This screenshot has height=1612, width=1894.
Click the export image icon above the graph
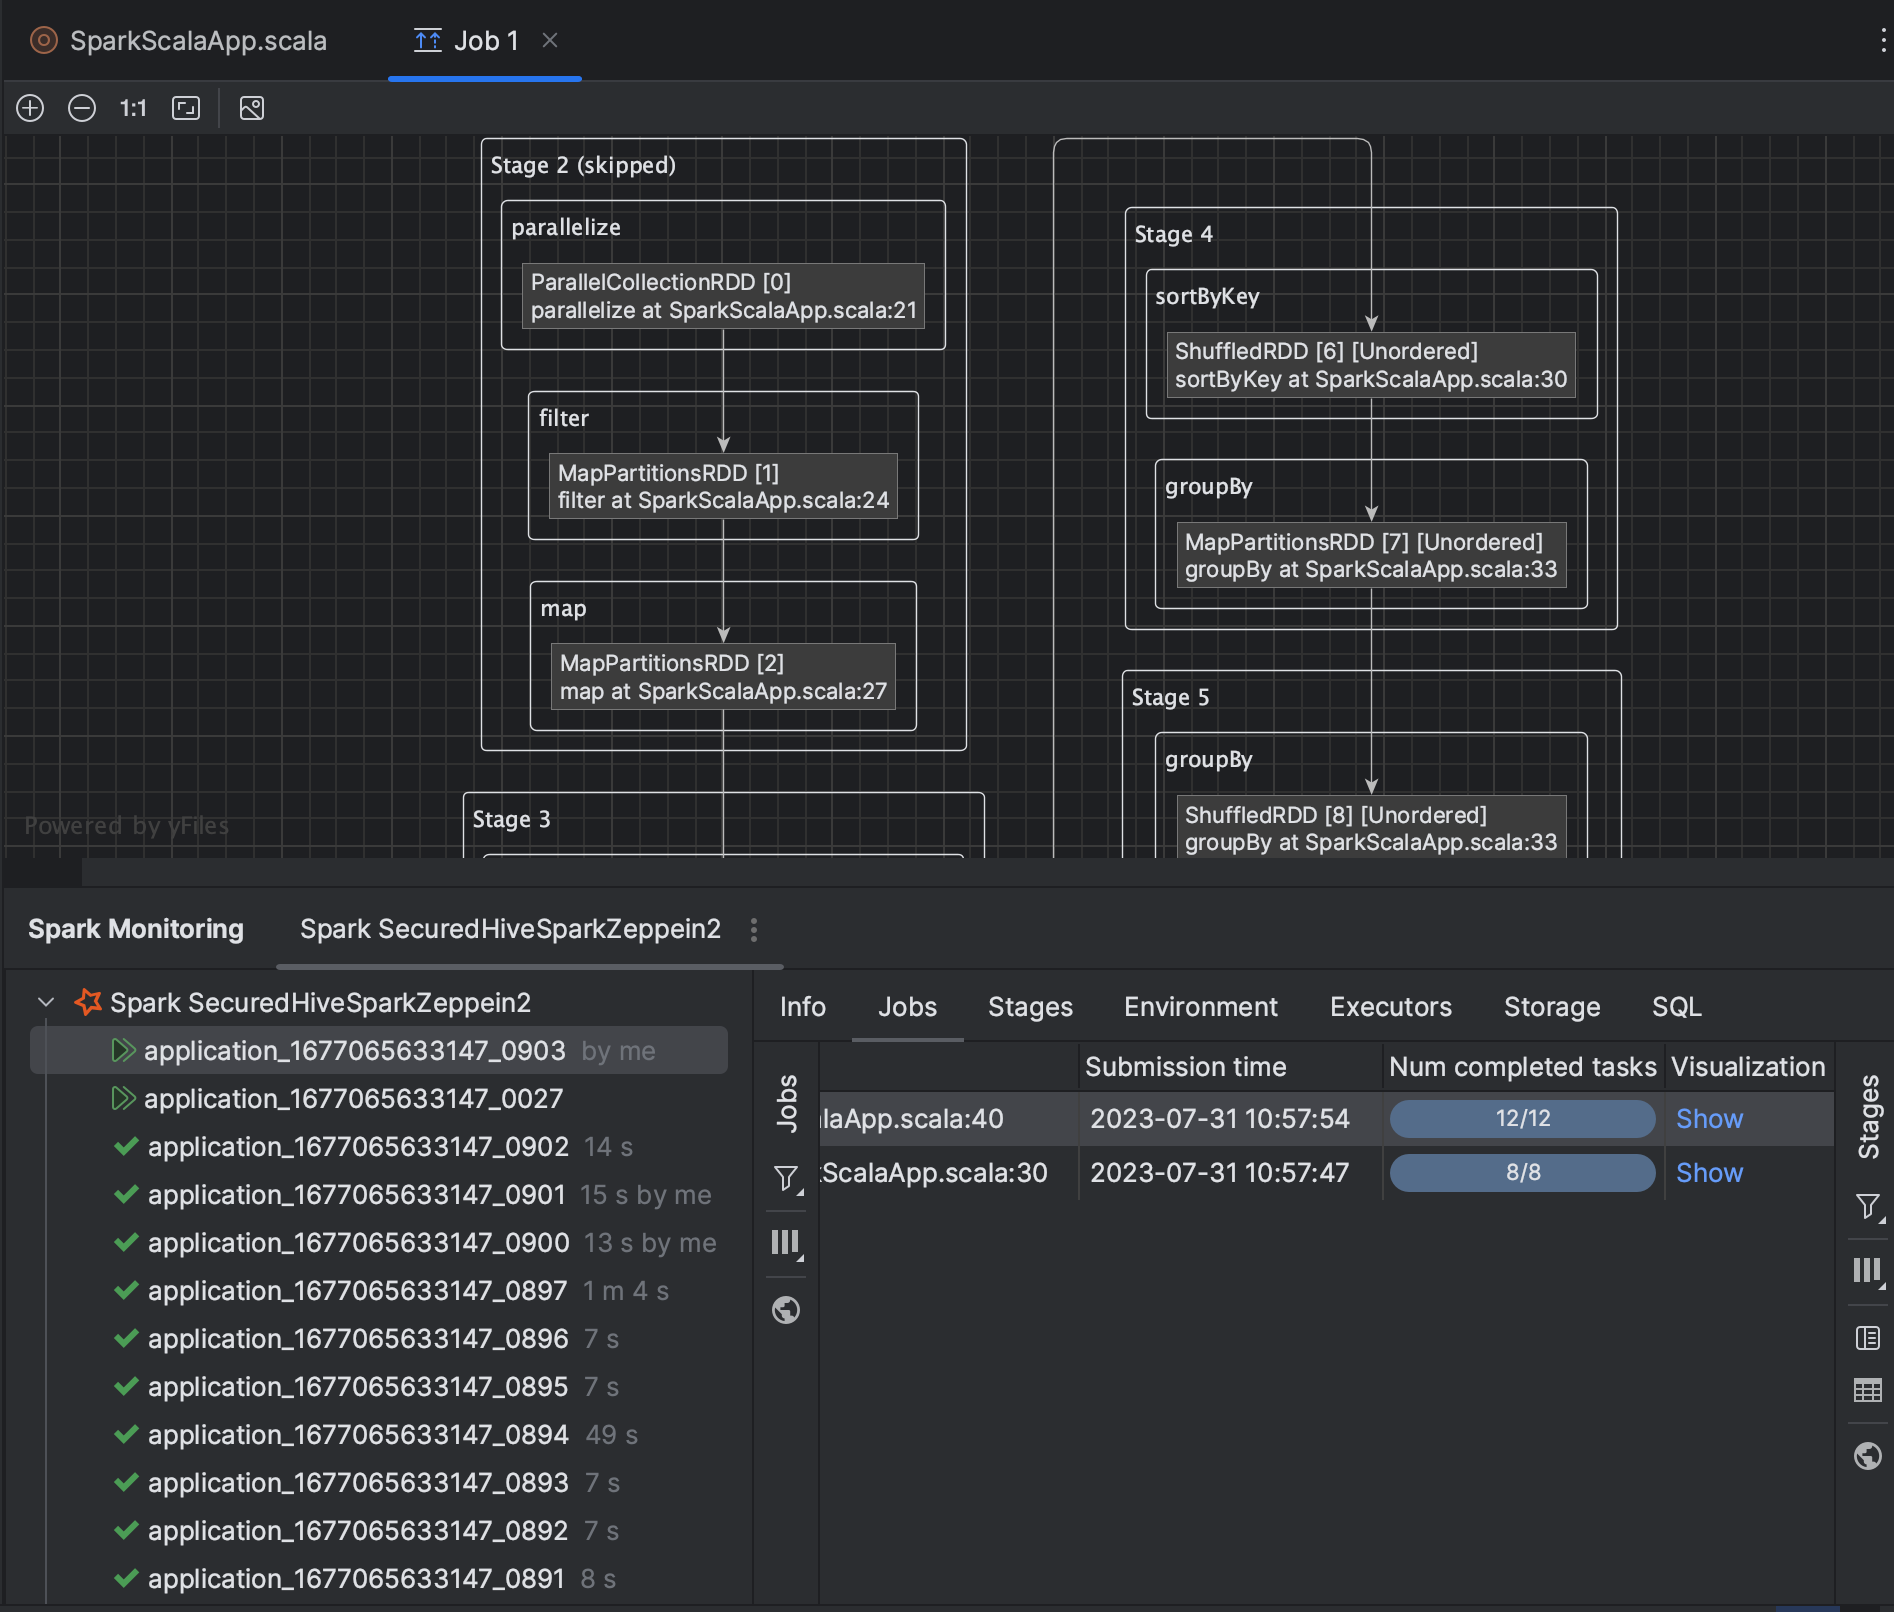click(x=251, y=108)
